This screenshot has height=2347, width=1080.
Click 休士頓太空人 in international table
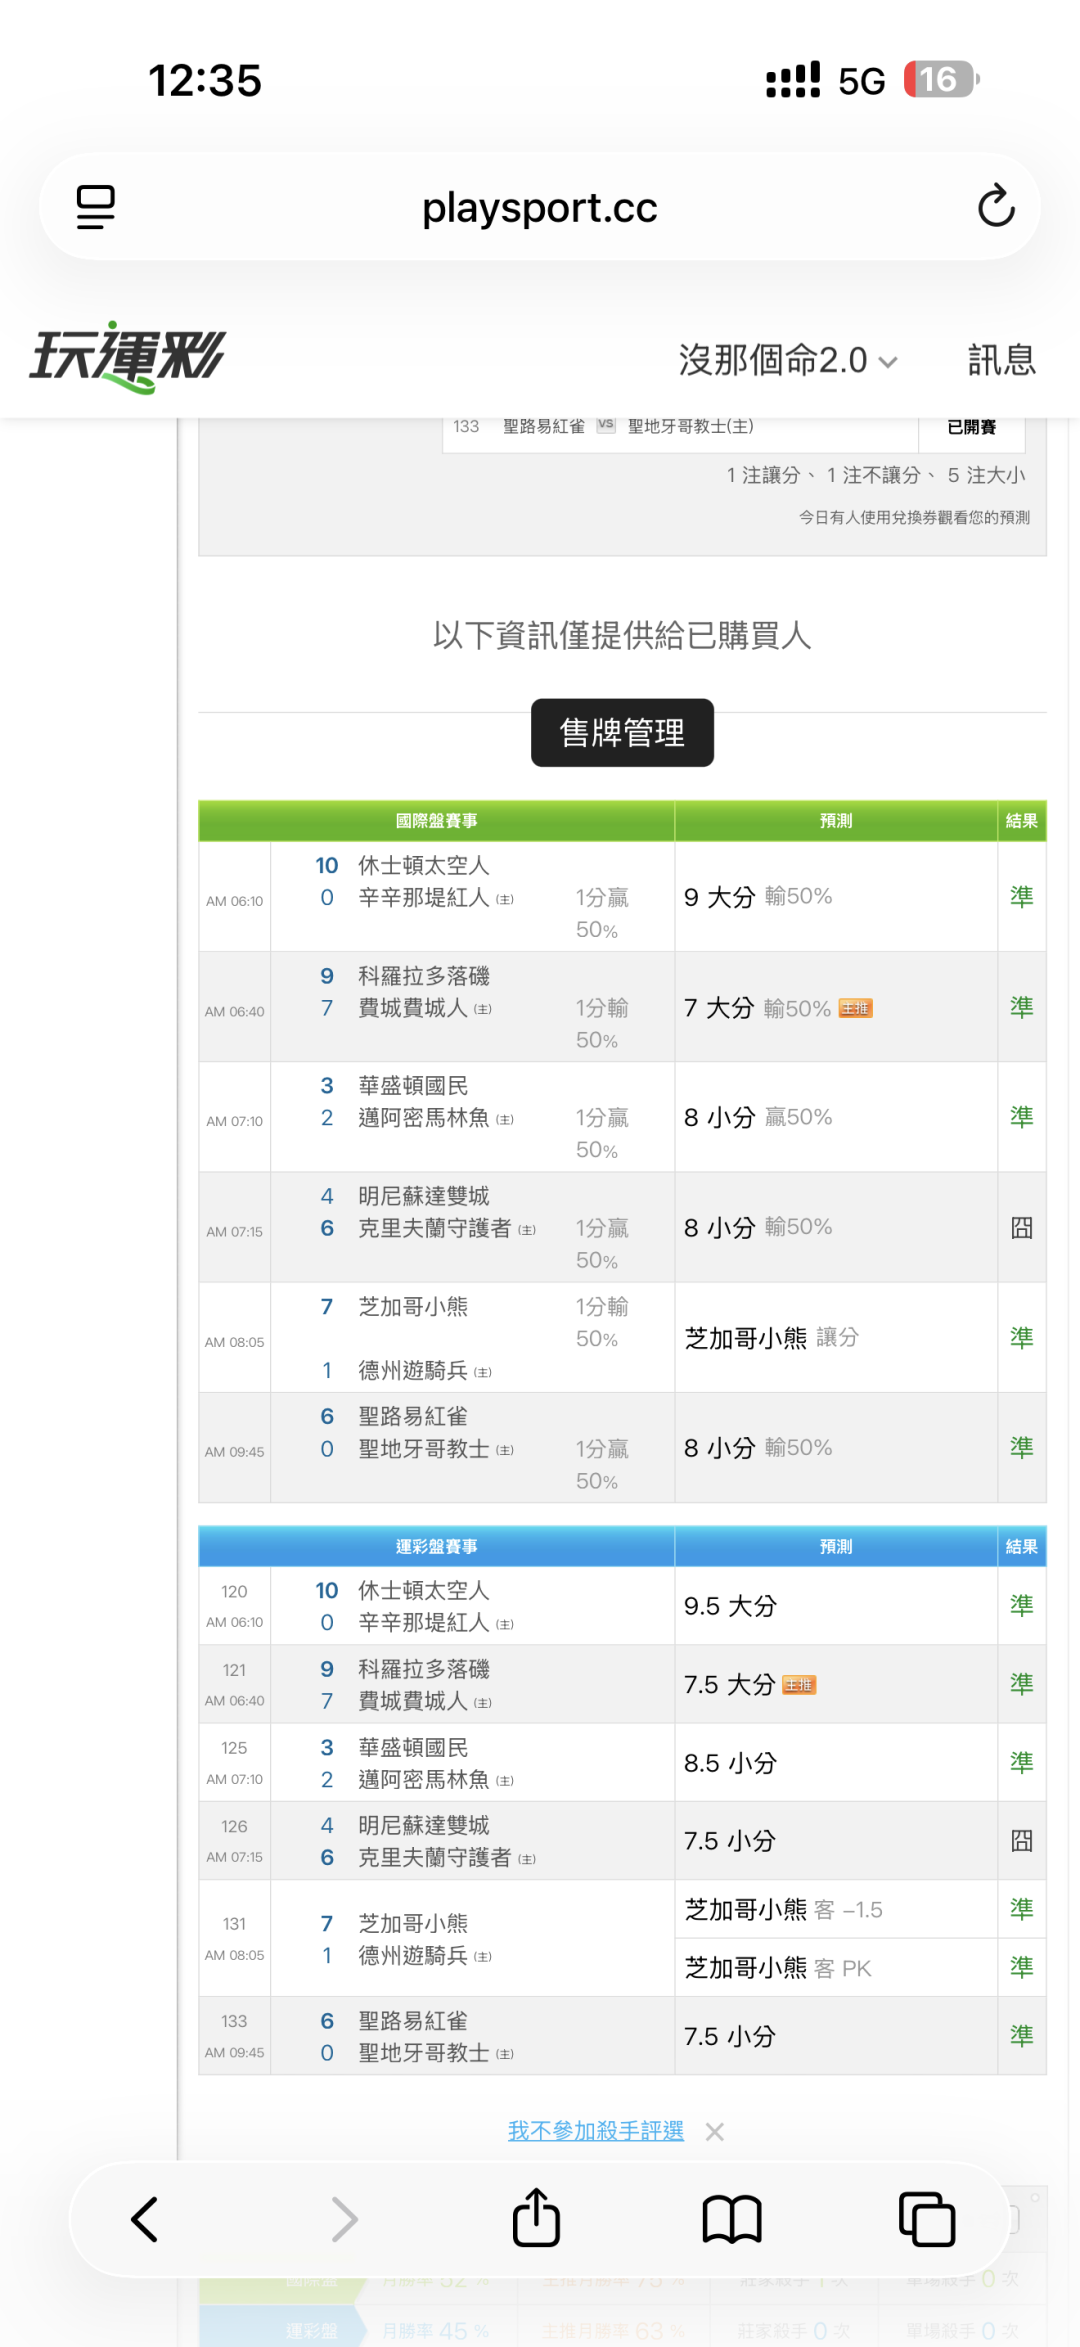[424, 865]
